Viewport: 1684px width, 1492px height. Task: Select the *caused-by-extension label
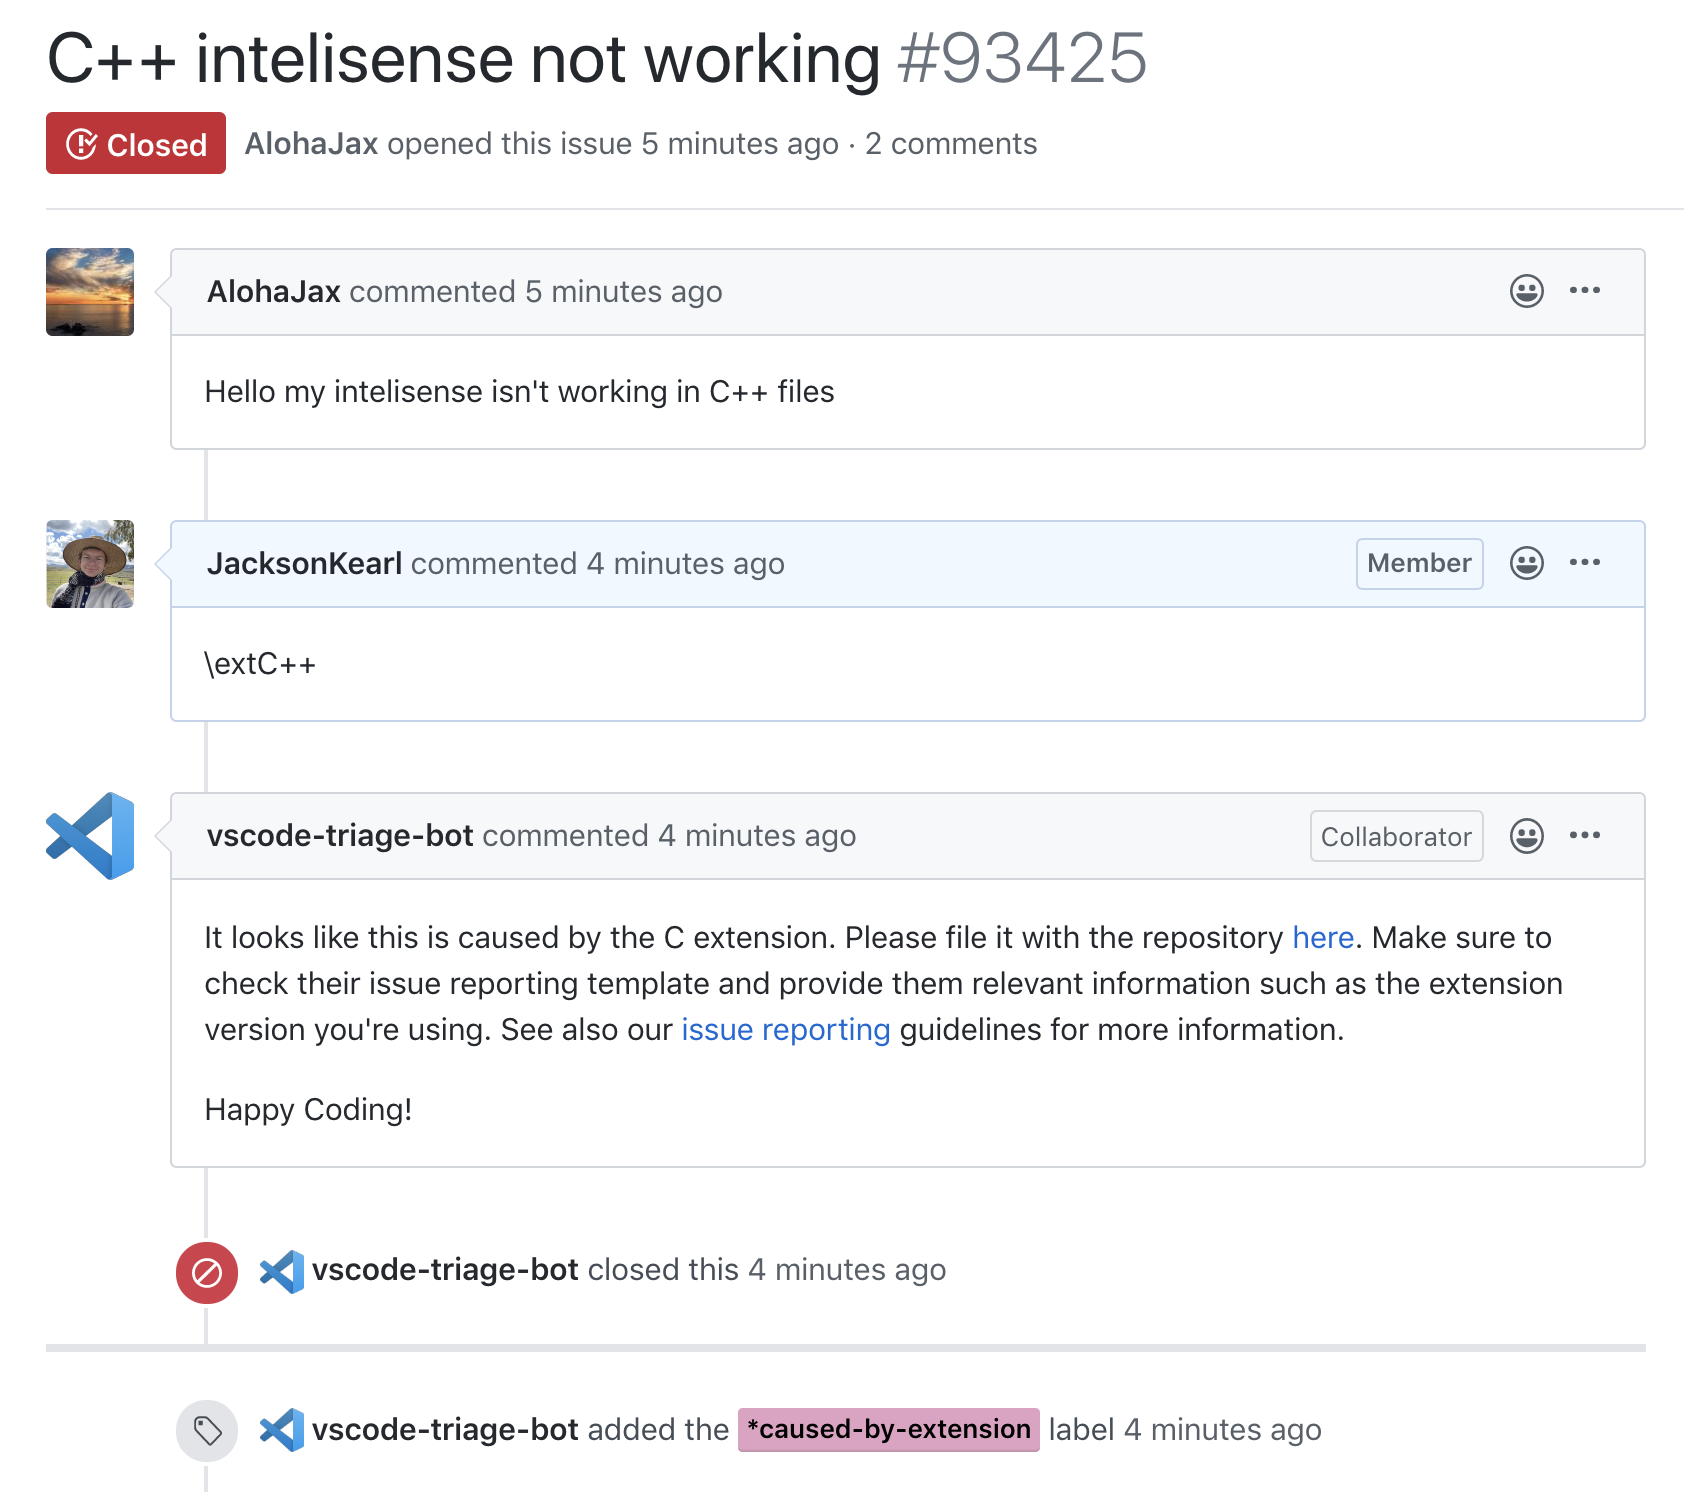[888, 1429]
